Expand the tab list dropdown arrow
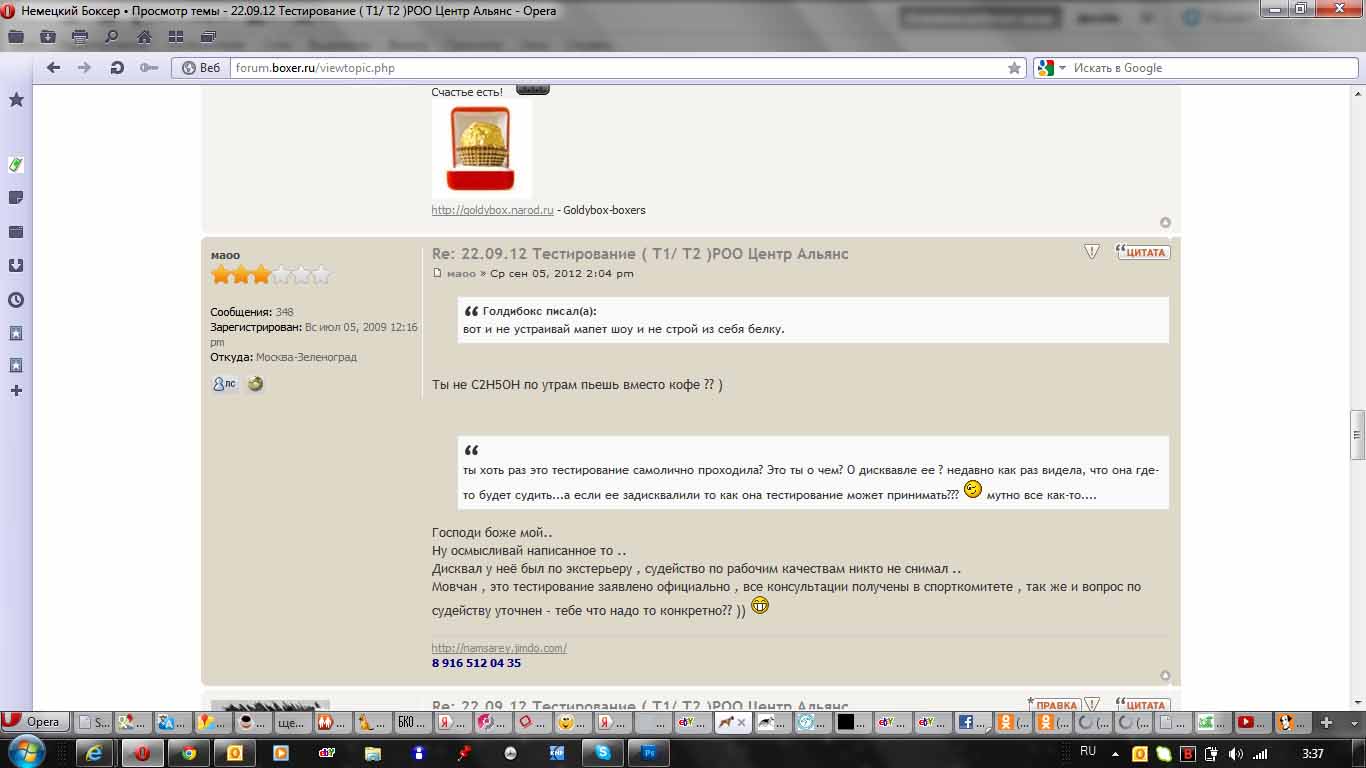Image resolution: width=1366 pixels, height=768 pixels. click(1352, 722)
